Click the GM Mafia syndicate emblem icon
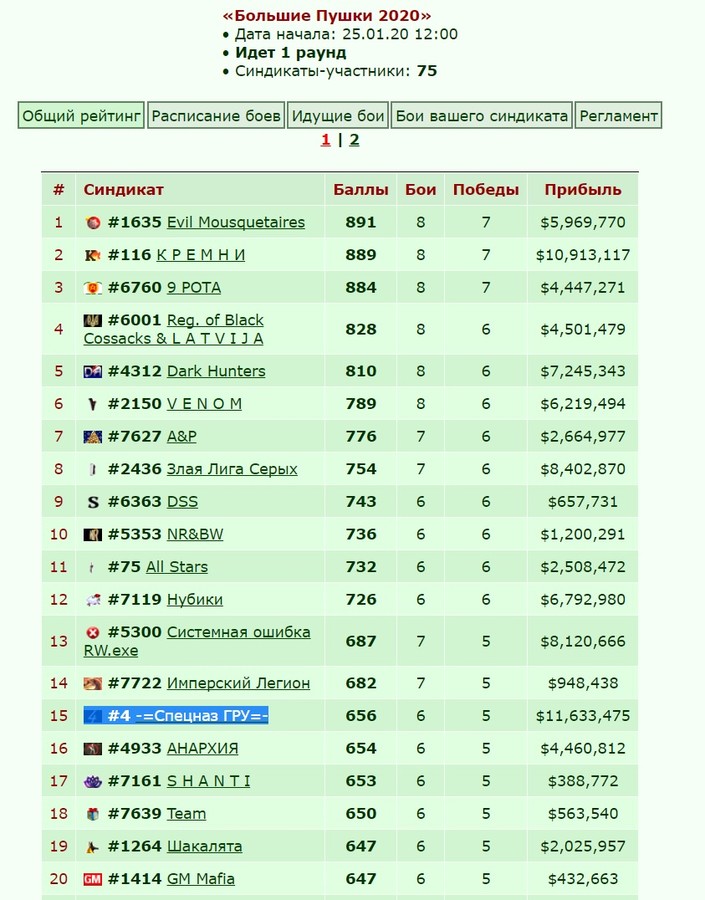Viewport: 705px width, 900px height. (x=92, y=879)
